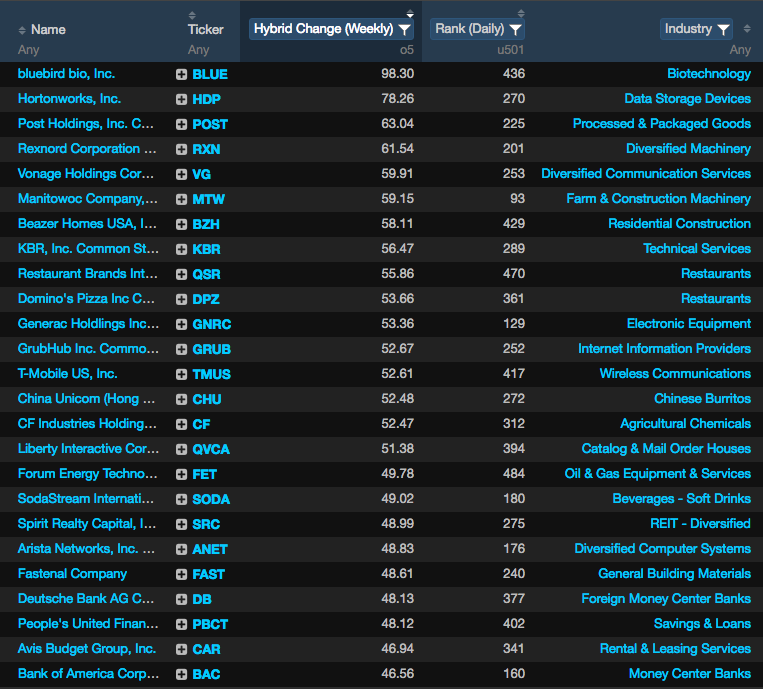Click the plus icon next to CHU
763x689 pixels.
[181, 399]
